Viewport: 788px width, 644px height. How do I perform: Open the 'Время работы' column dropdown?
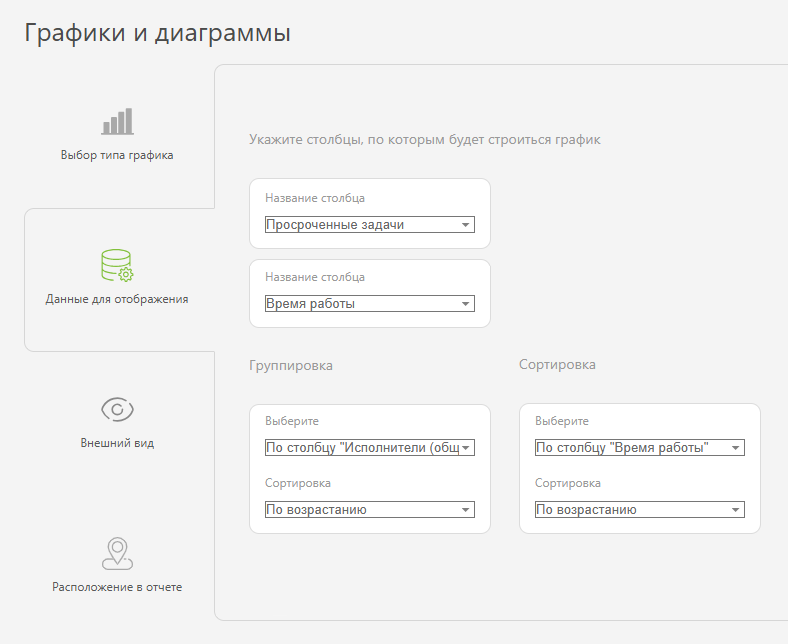[370, 304]
